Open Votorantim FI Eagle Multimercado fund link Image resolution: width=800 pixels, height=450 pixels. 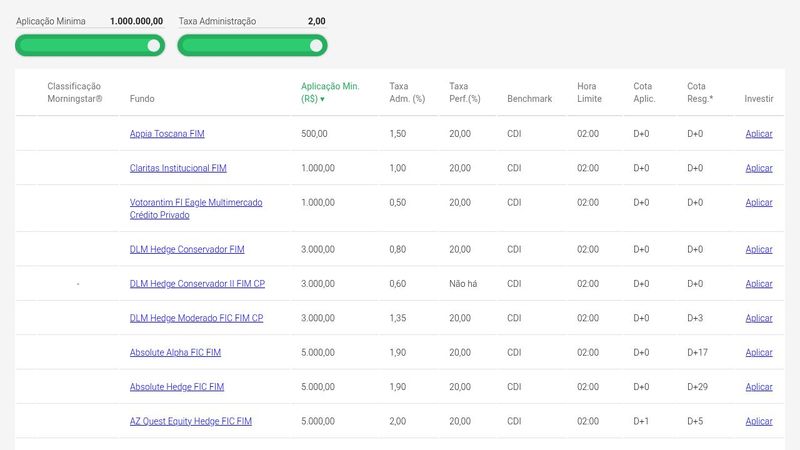[196, 203]
